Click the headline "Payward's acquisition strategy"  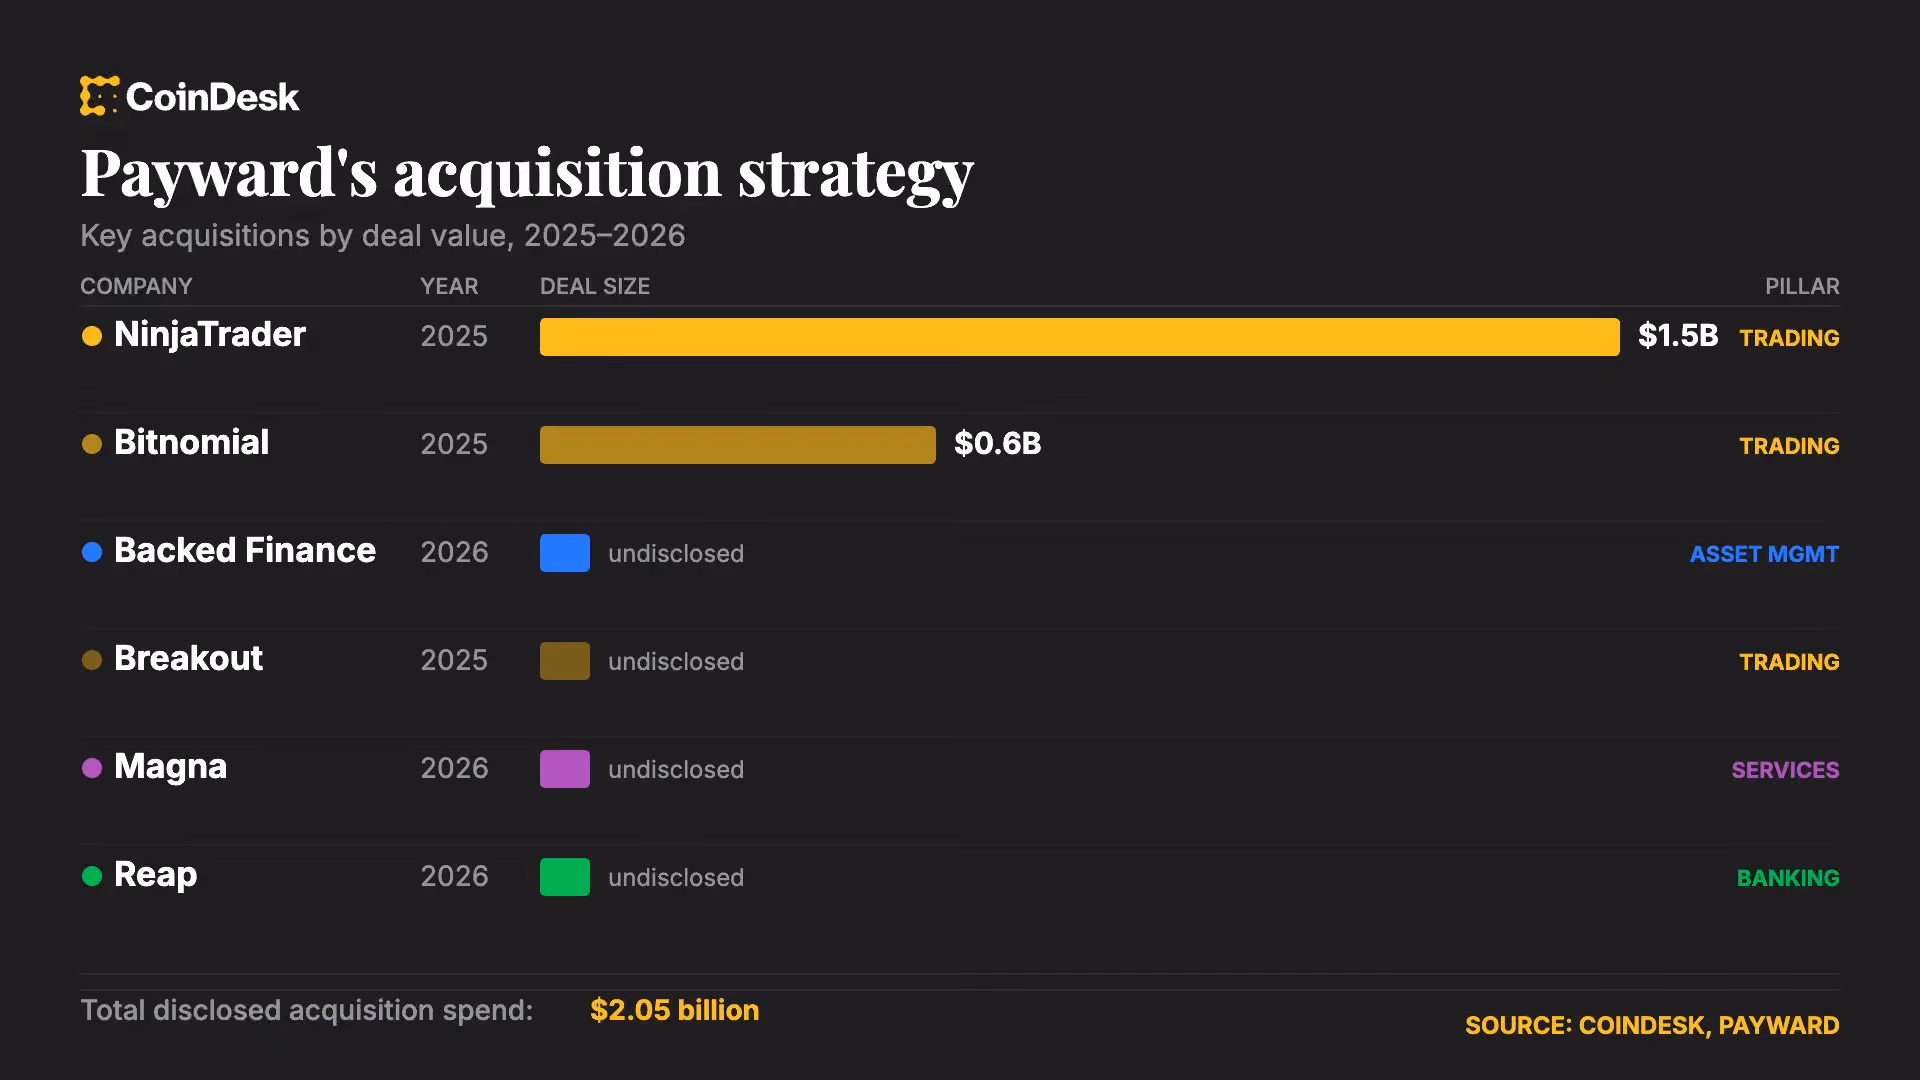(x=527, y=174)
